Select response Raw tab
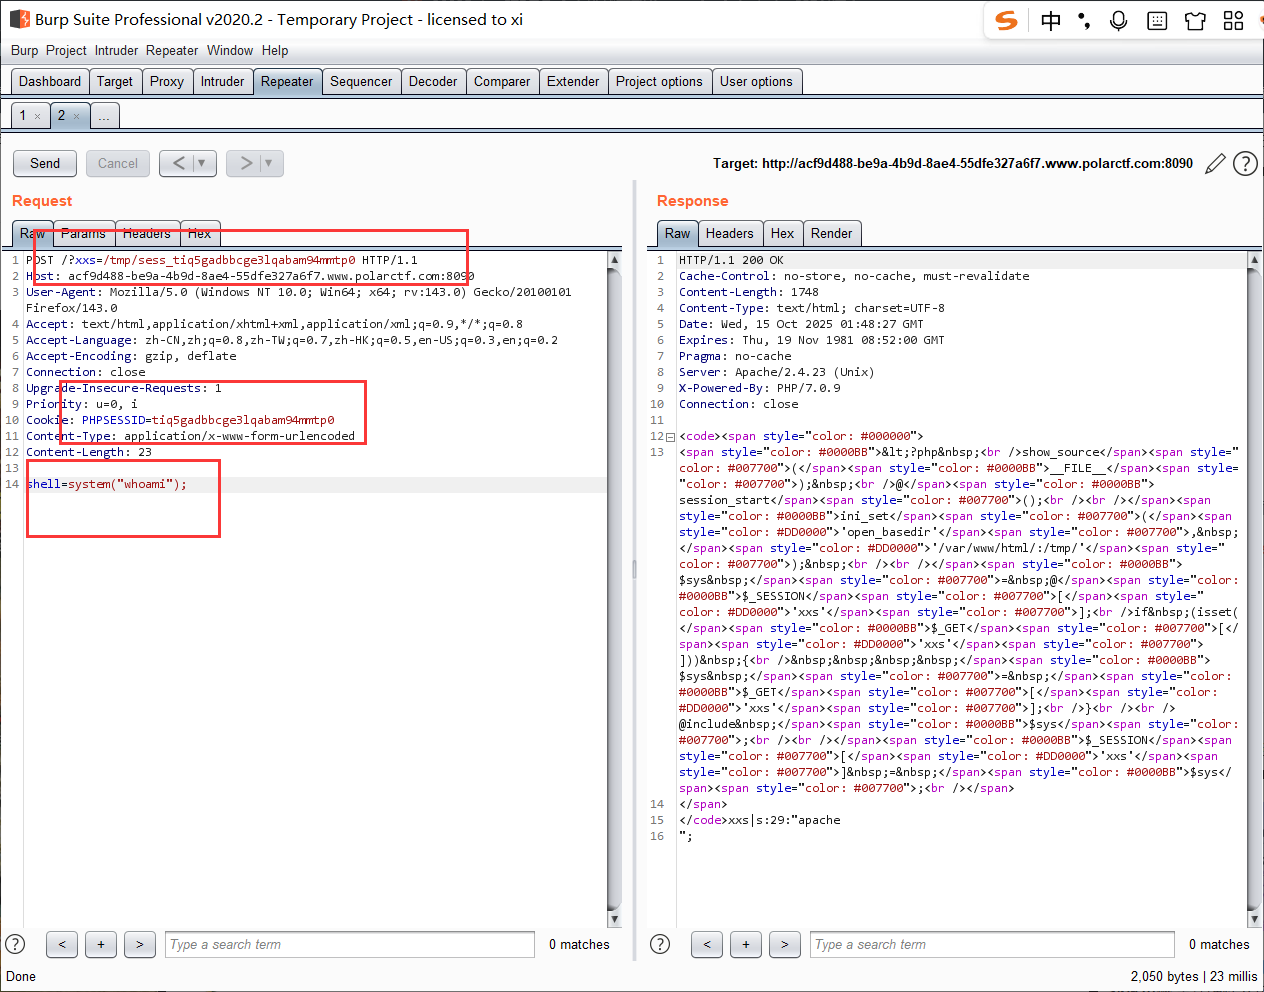1264x992 pixels. pos(677,233)
